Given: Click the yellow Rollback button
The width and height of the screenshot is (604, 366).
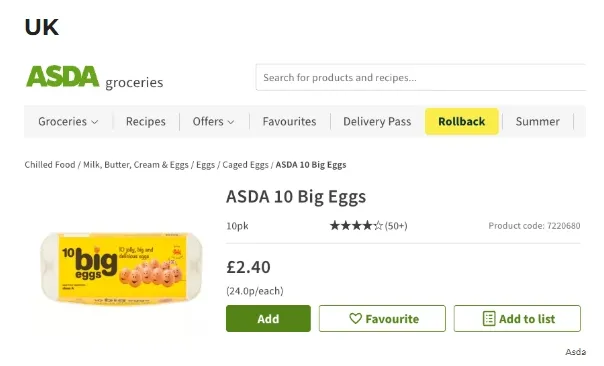Looking at the screenshot, I should [x=461, y=121].
